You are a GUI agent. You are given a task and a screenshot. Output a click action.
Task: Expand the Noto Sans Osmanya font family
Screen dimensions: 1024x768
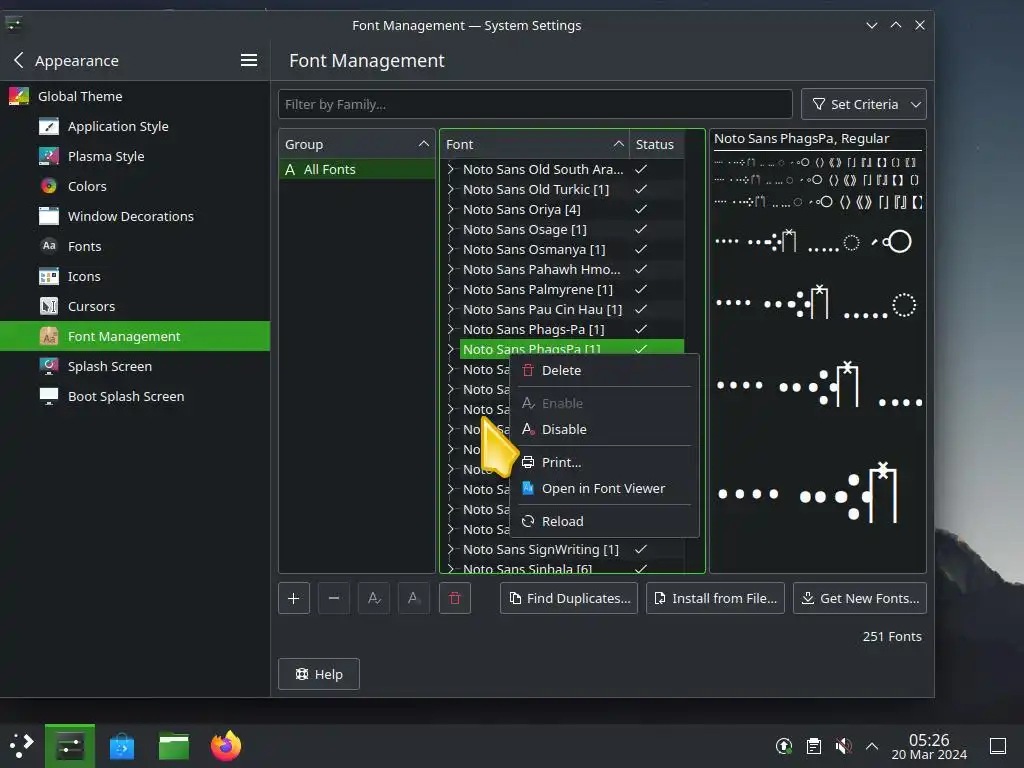pyautogui.click(x=451, y=249)
